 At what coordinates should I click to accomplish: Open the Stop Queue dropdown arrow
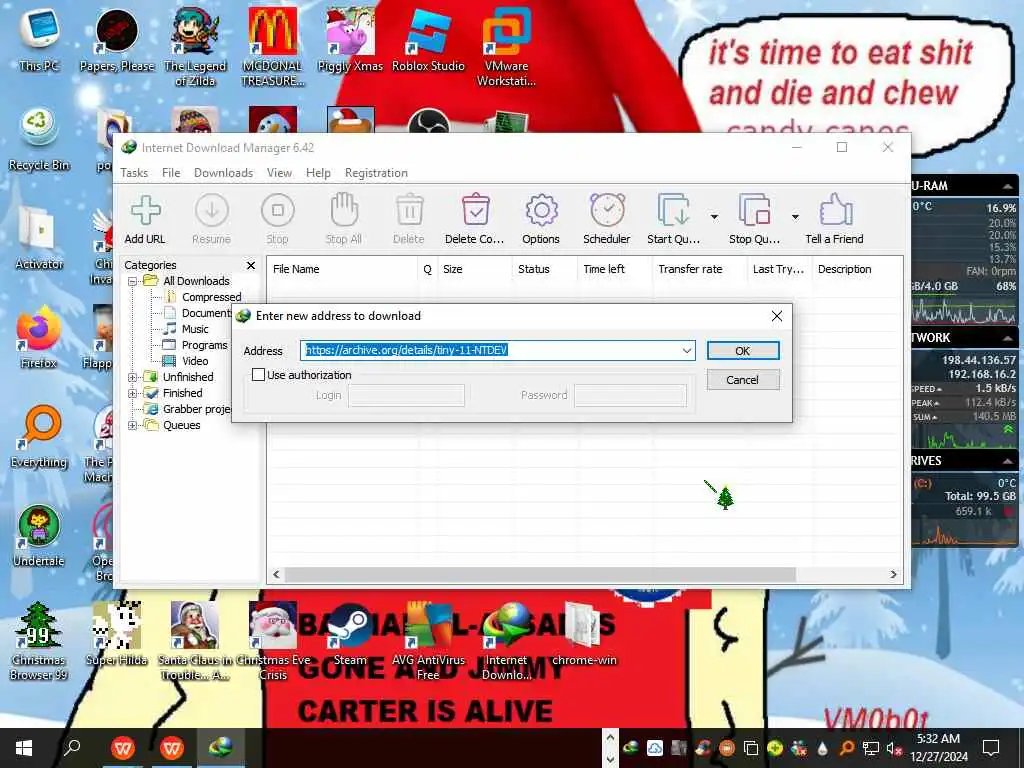pos(795,216)
